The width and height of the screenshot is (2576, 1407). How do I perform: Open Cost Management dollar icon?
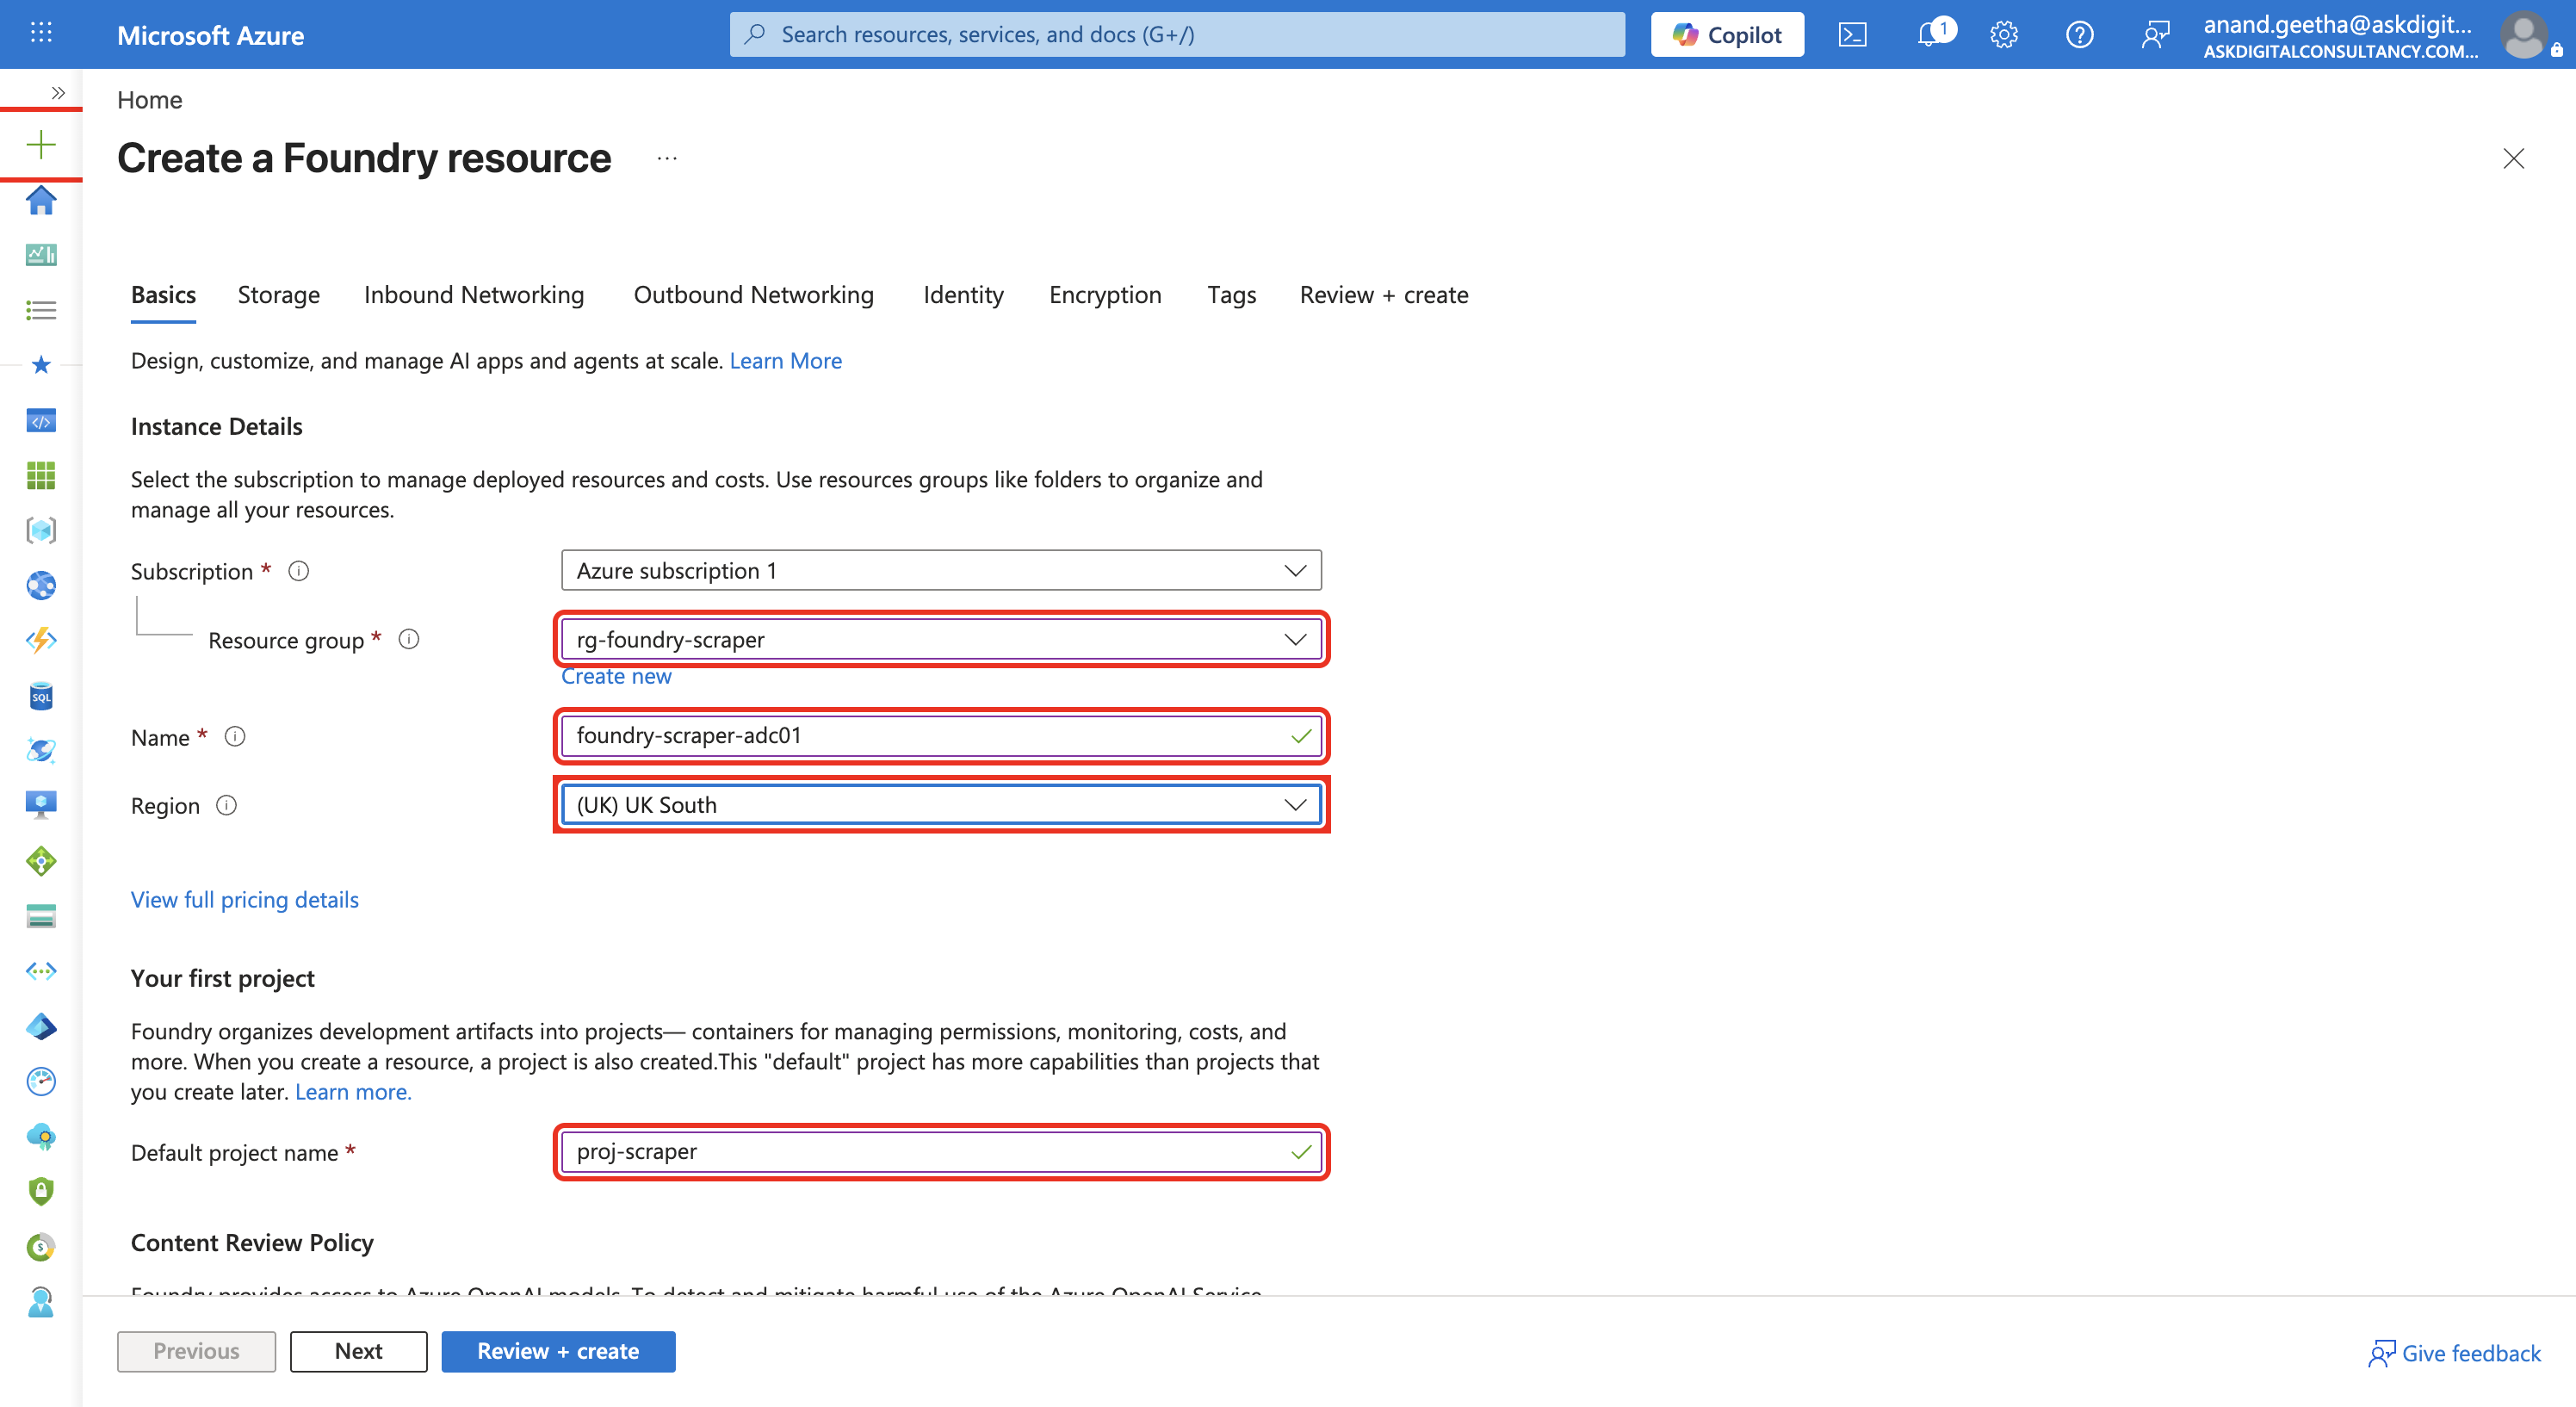[x=41, y=1247]
